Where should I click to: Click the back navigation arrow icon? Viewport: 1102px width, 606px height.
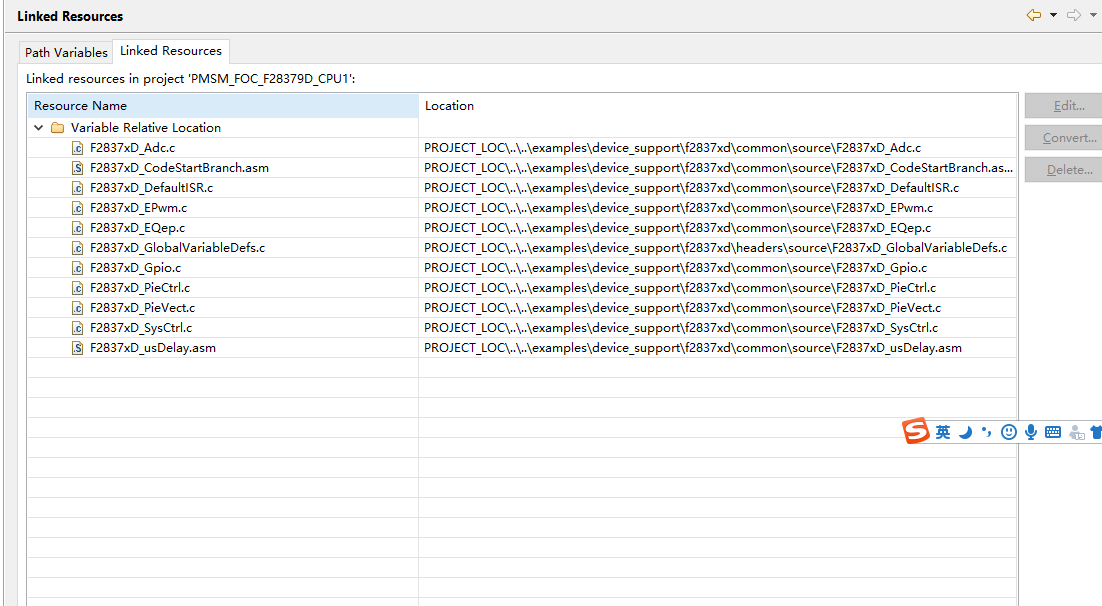point(1033,16)
